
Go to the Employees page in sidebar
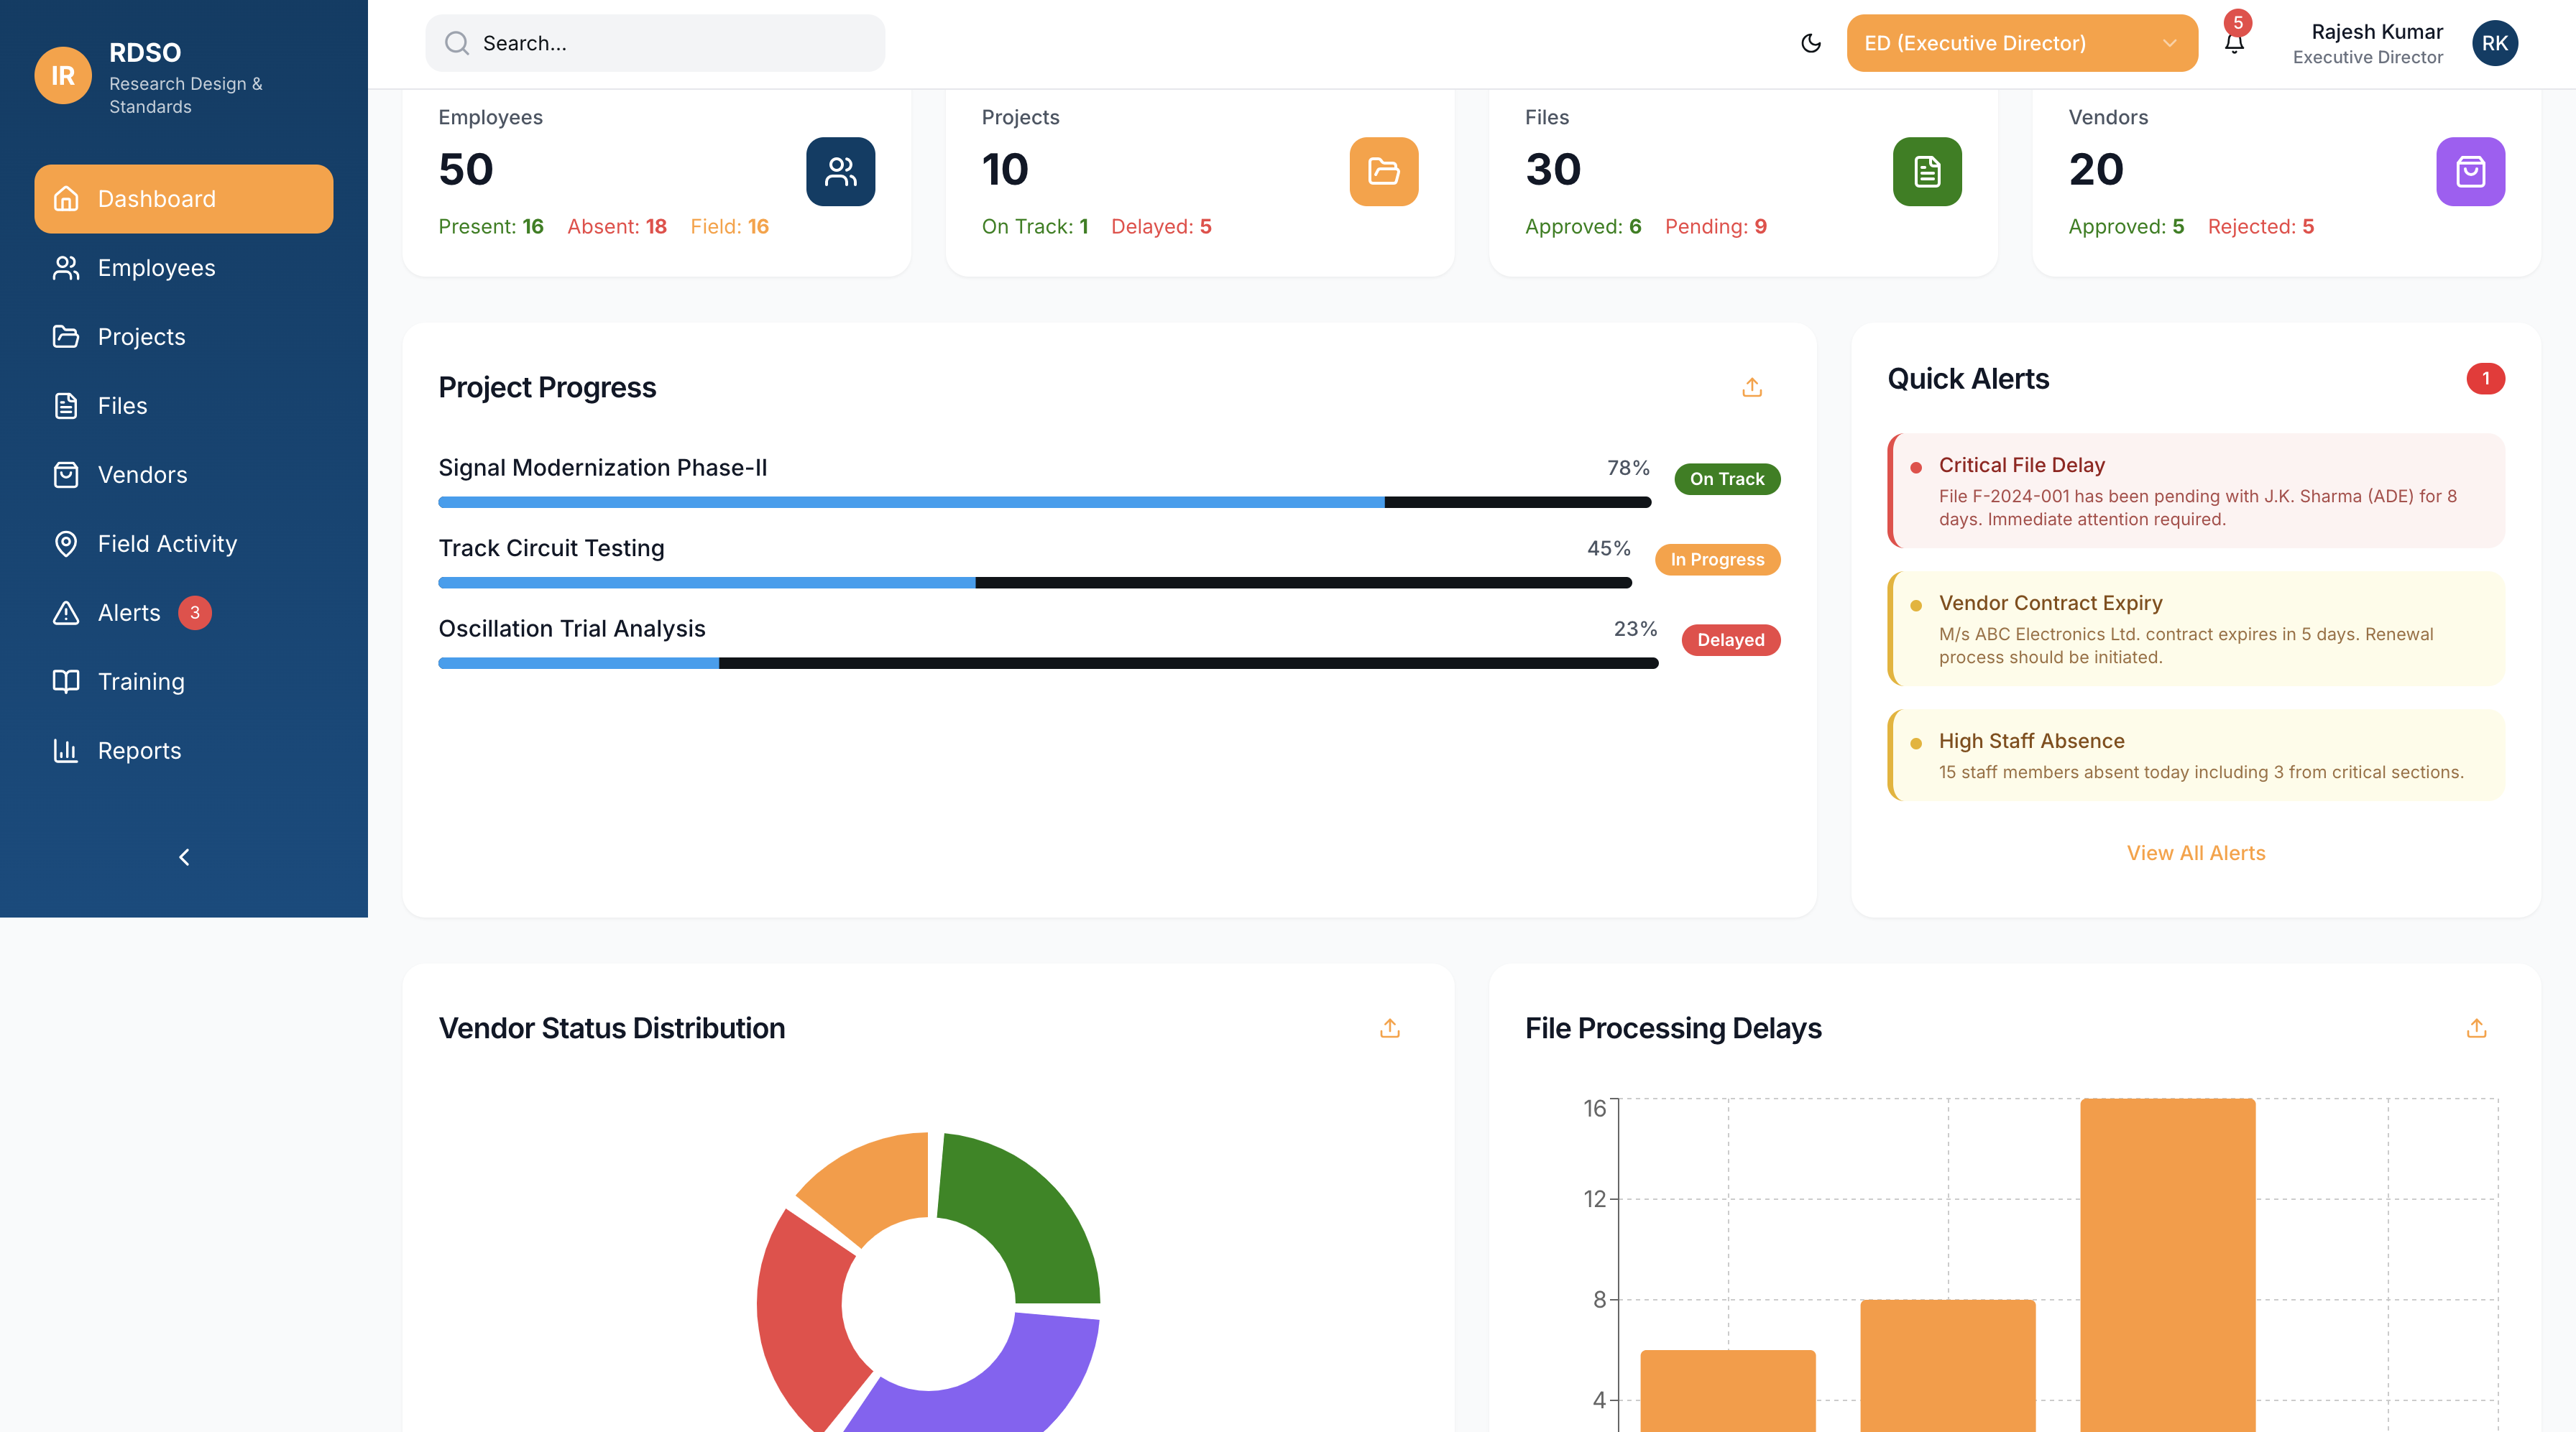184,268
